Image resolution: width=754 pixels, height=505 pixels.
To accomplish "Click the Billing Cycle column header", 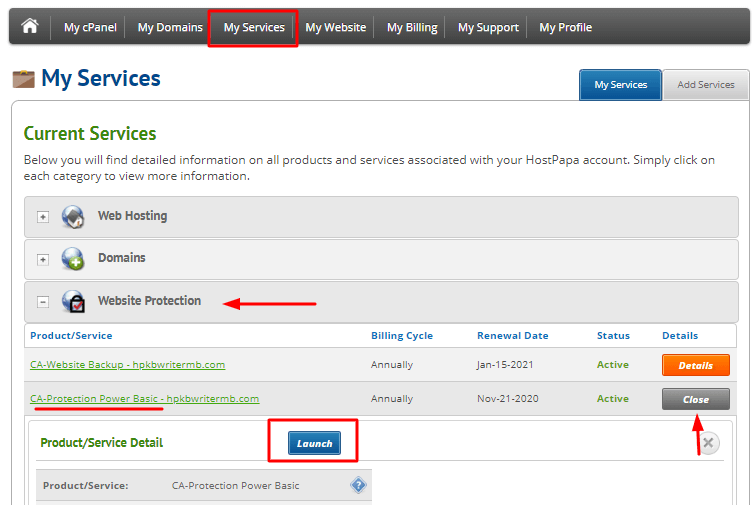I will [402, 336].
